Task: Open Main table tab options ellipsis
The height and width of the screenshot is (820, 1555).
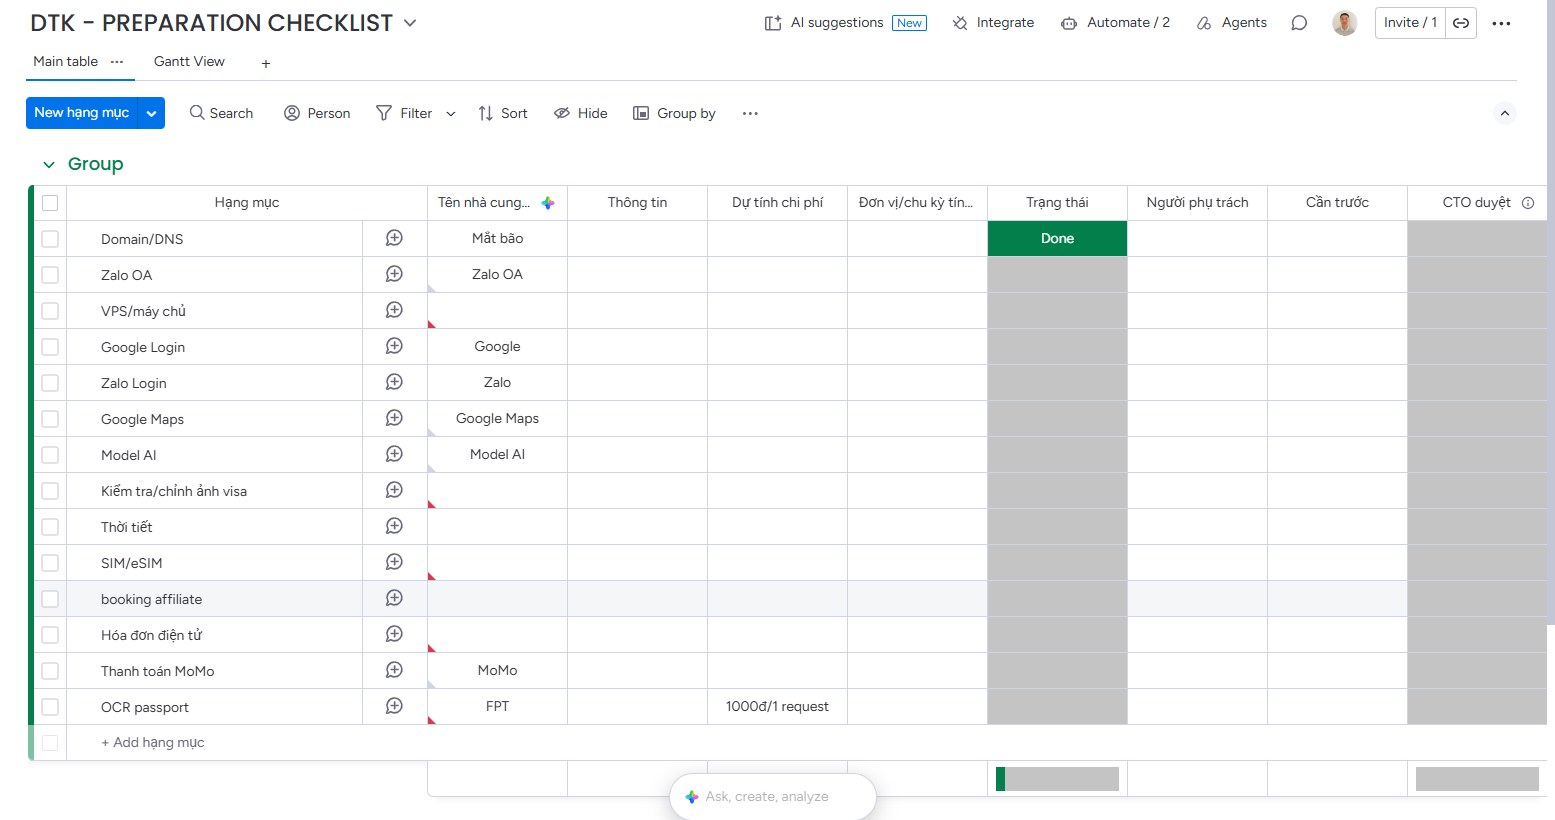Action: 117,61
